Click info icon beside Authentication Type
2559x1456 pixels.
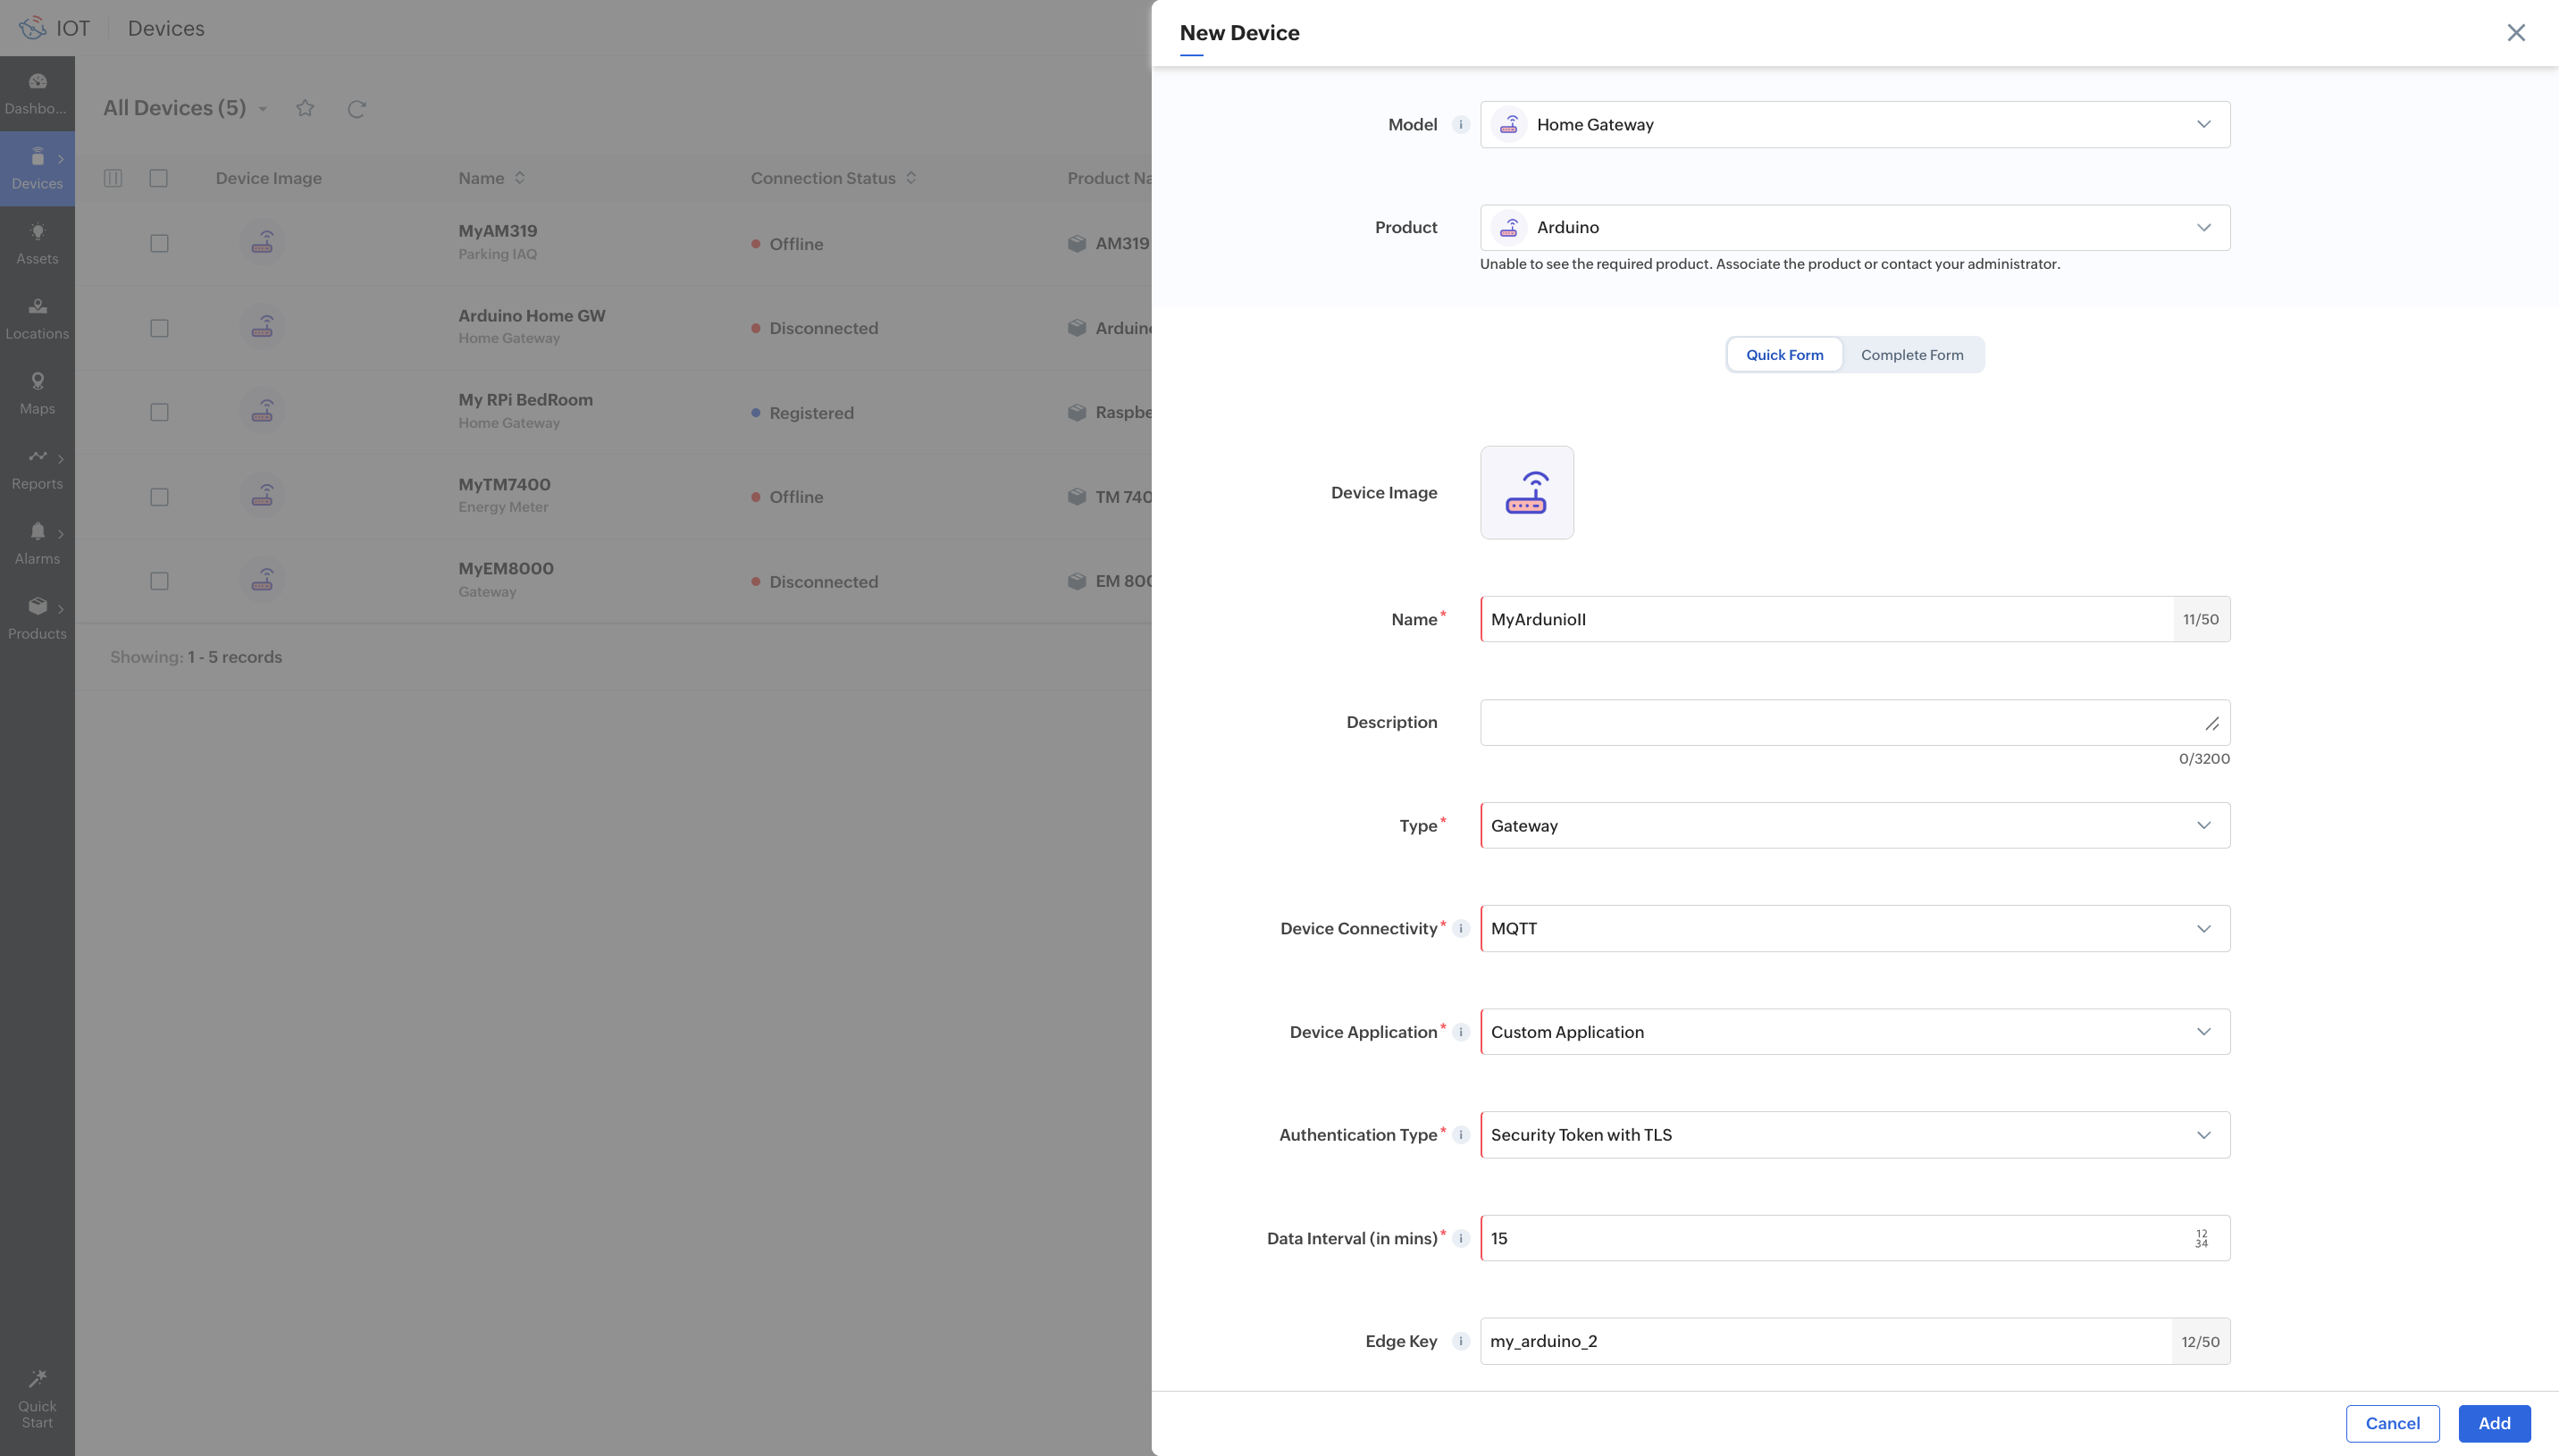(x=1460, y=1135)
